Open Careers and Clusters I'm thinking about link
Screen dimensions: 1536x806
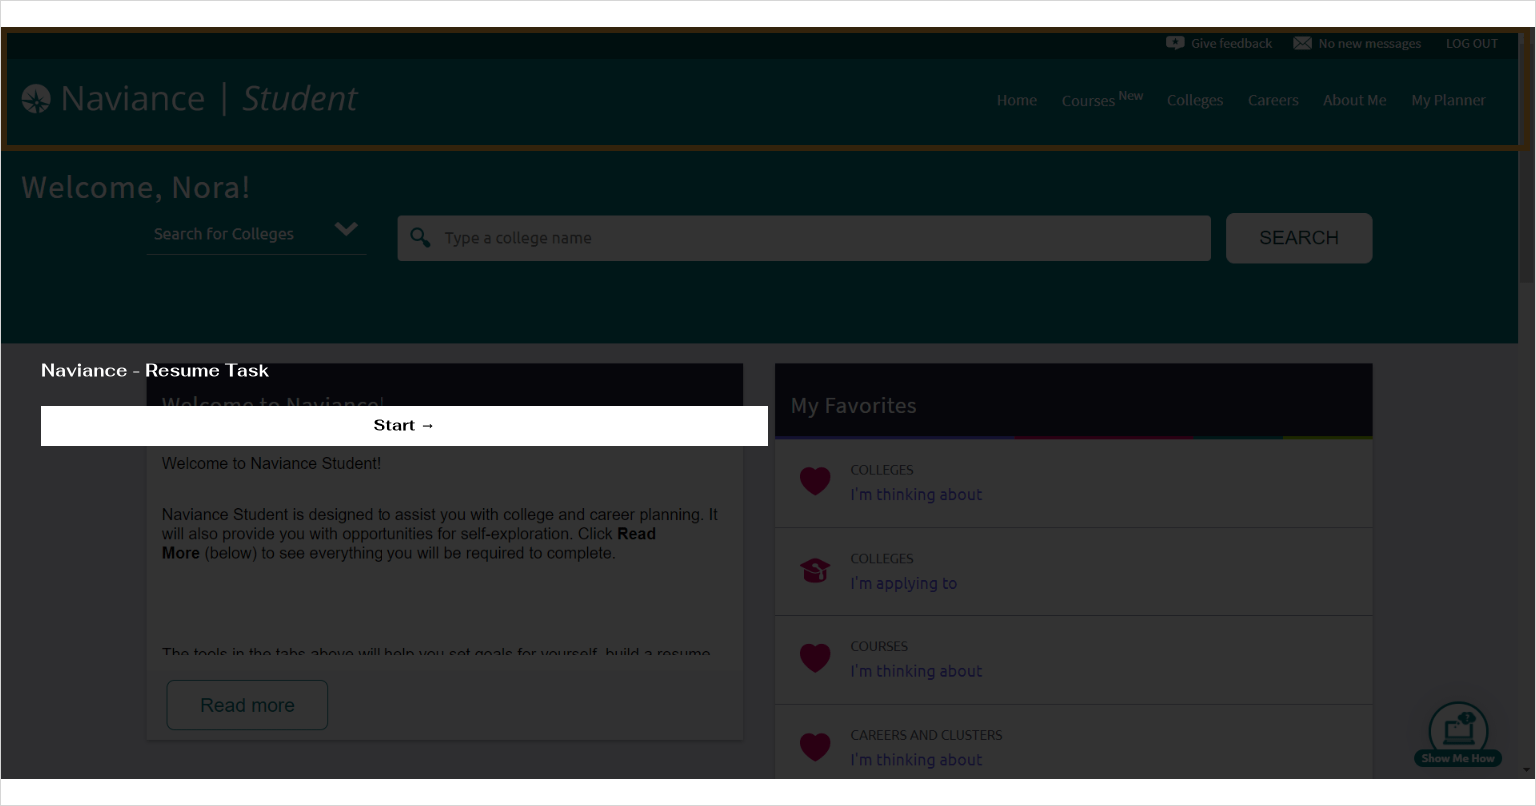point(916,760)
